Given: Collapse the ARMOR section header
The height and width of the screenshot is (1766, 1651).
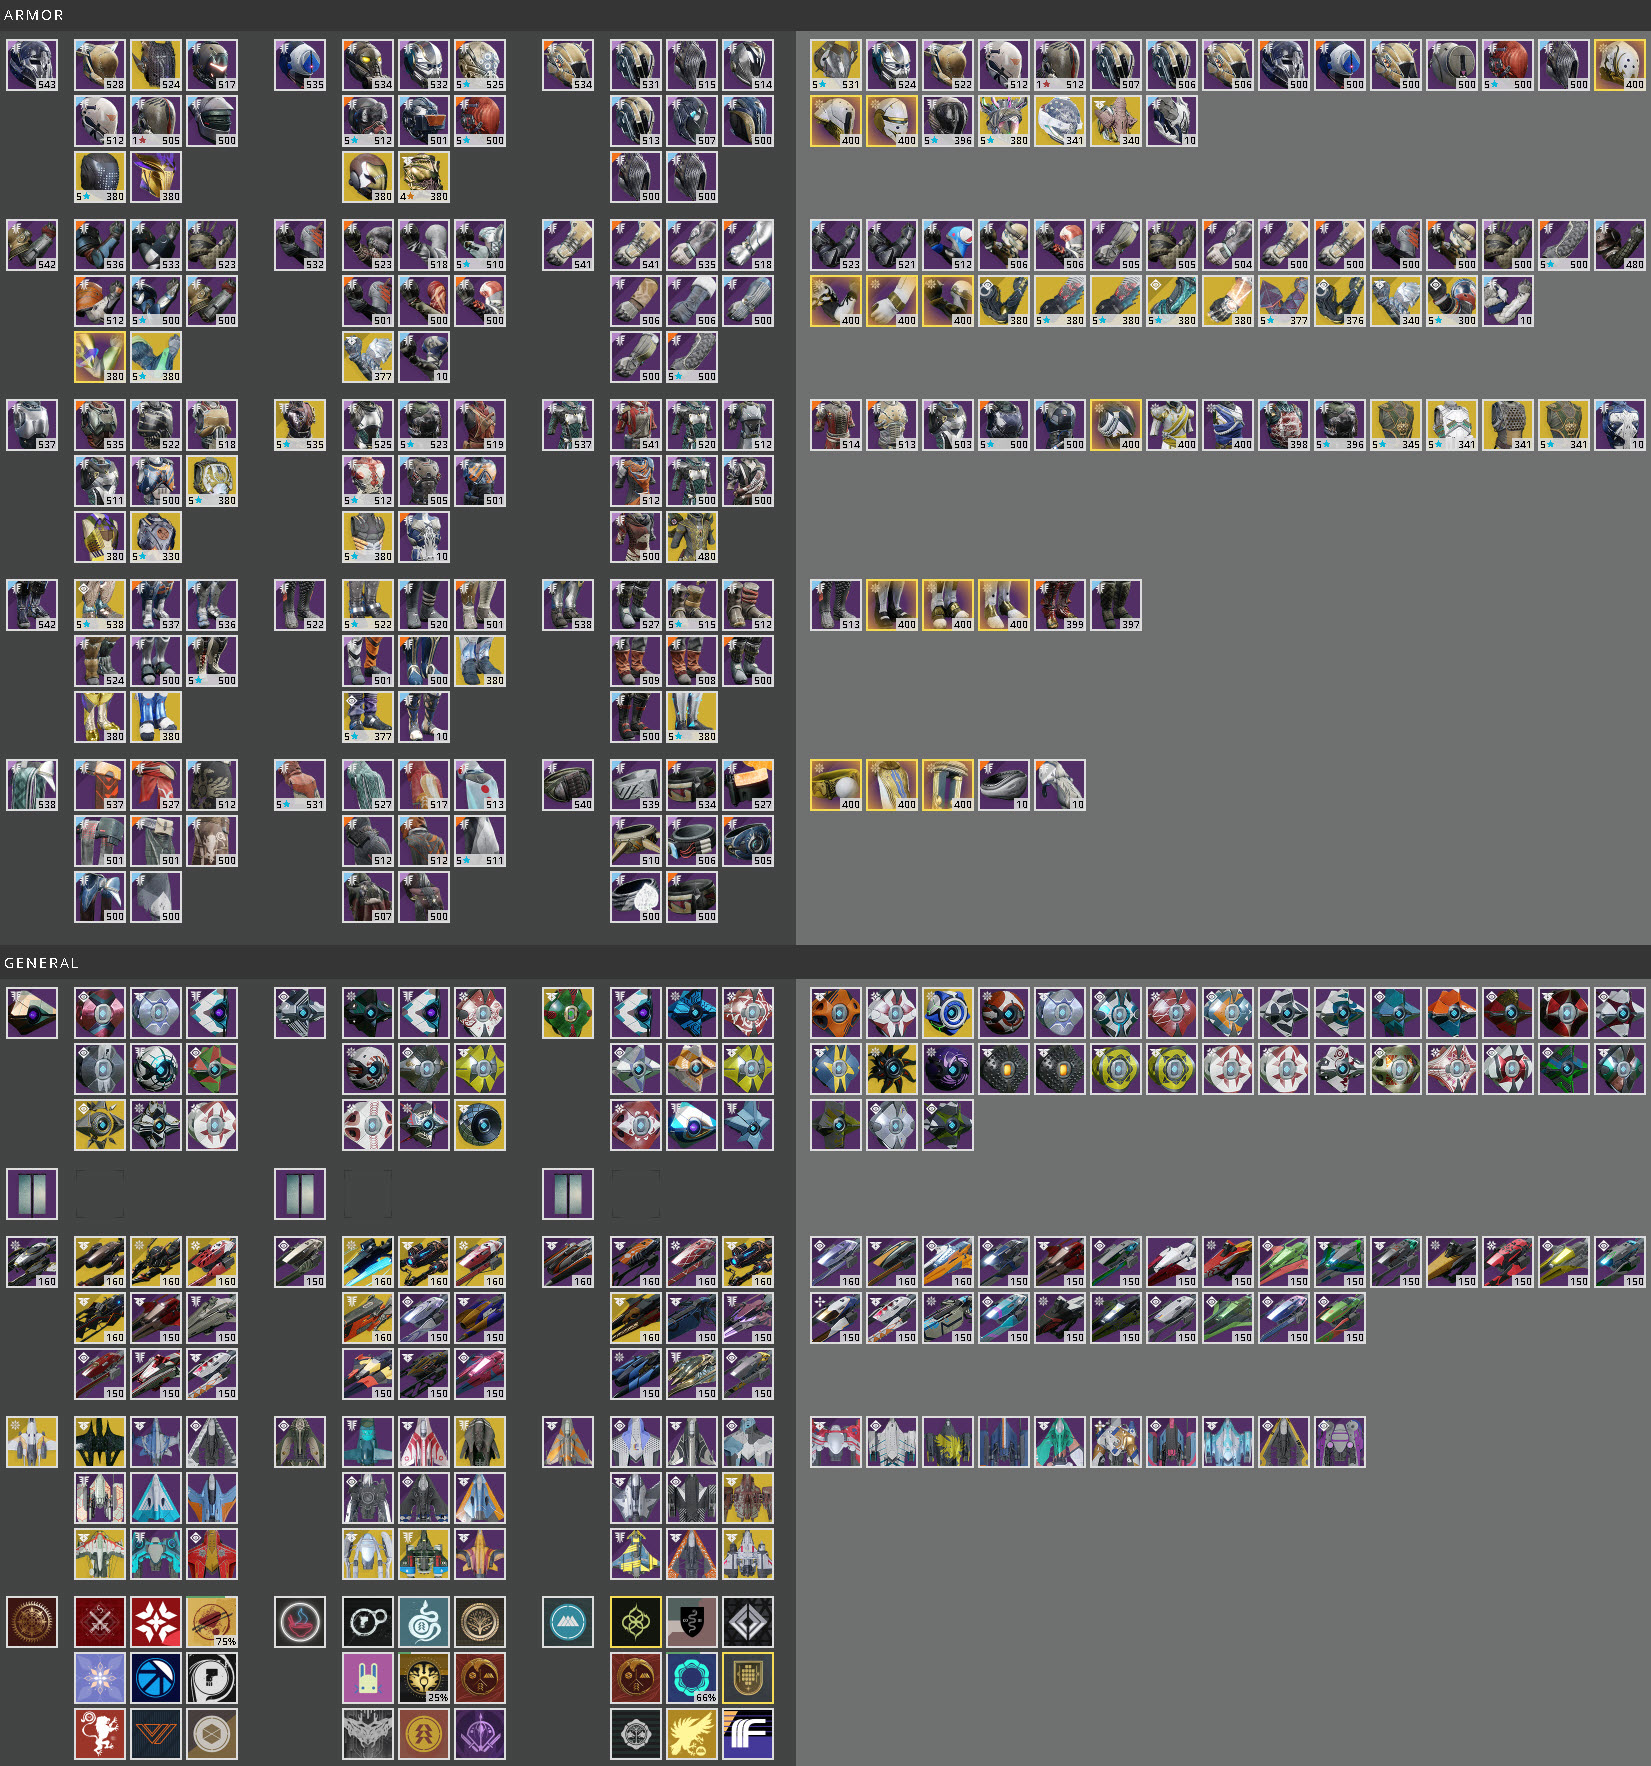Looking at the screenshot, I should (34, 15).
